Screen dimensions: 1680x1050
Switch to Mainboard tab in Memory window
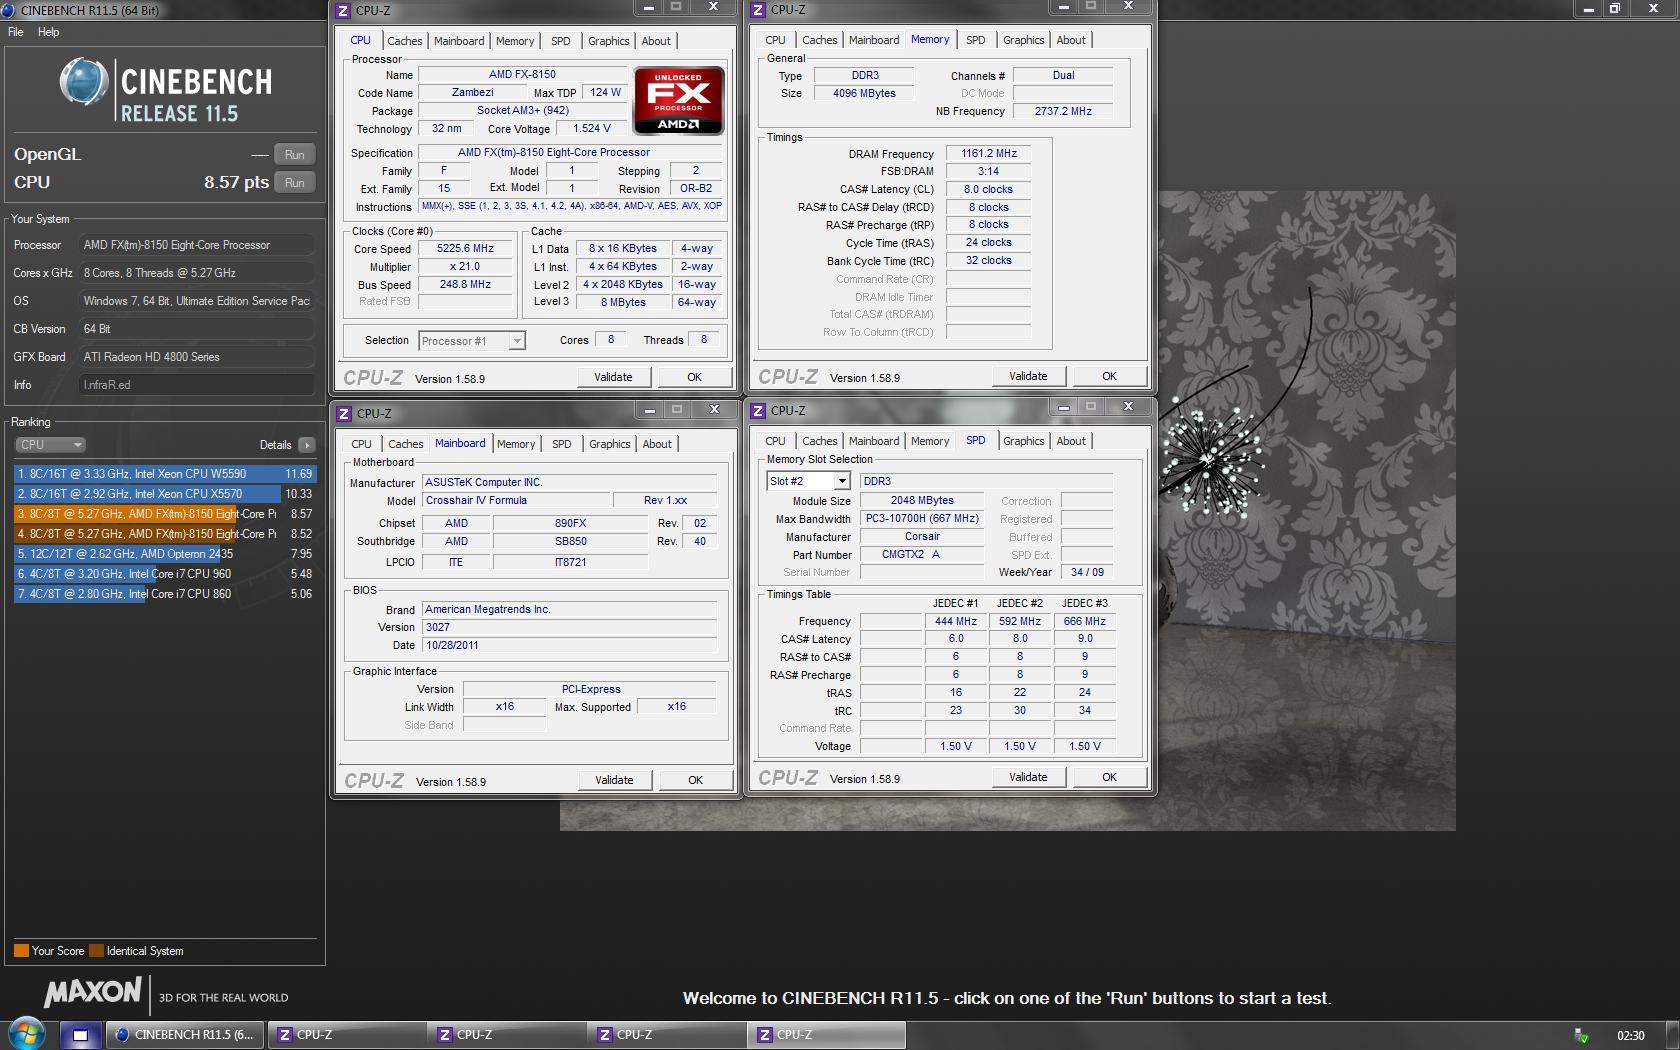(874, 40)
